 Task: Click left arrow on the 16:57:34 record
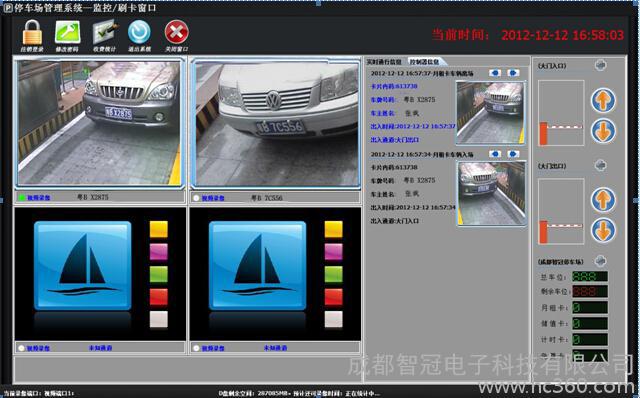point(495,154)
